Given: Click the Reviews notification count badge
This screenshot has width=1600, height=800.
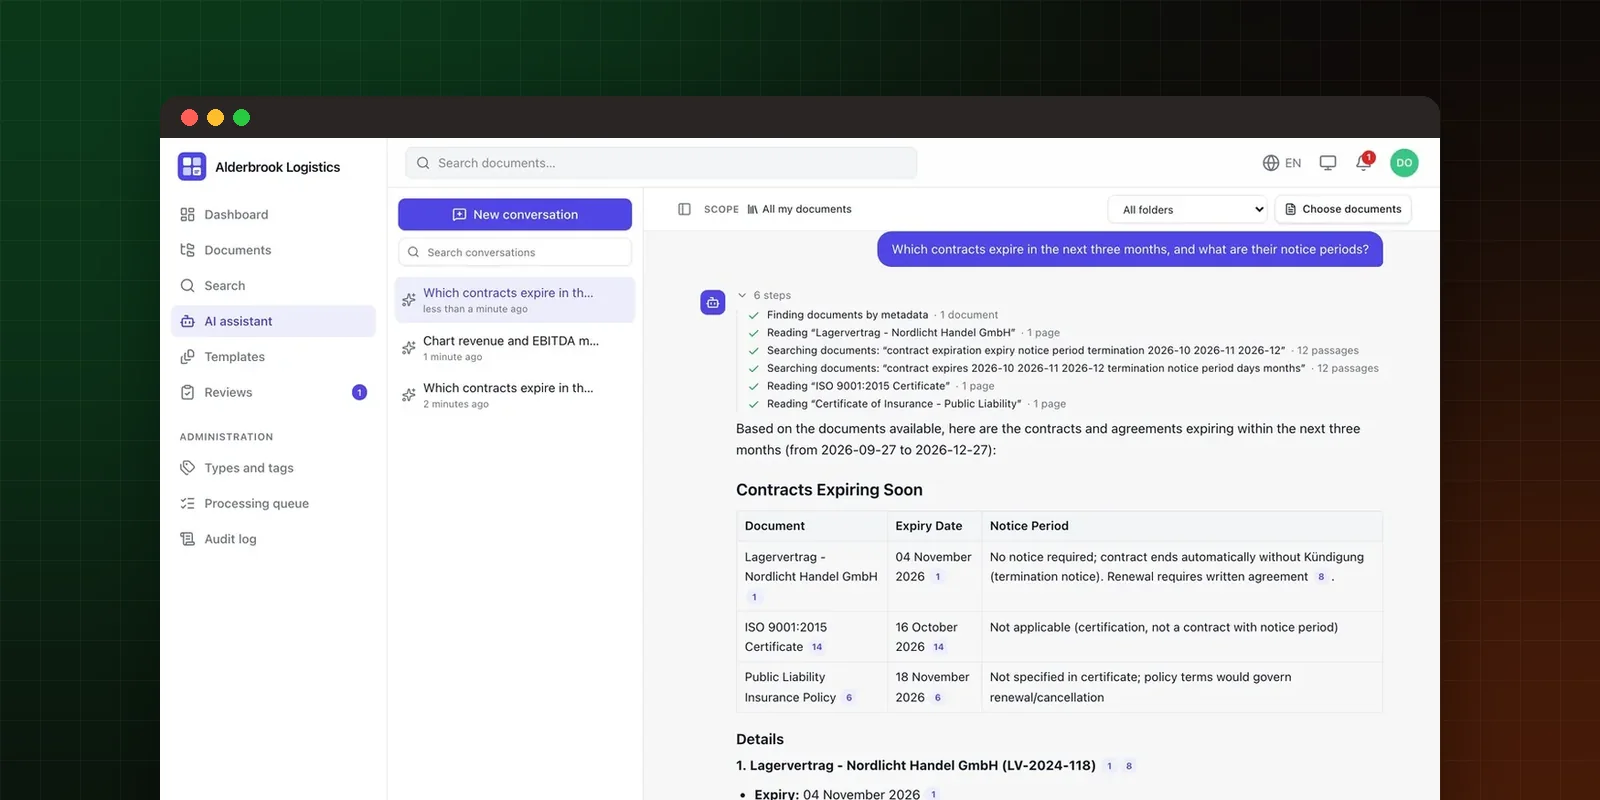Looking at the screenshot, I should pos(360,392).
